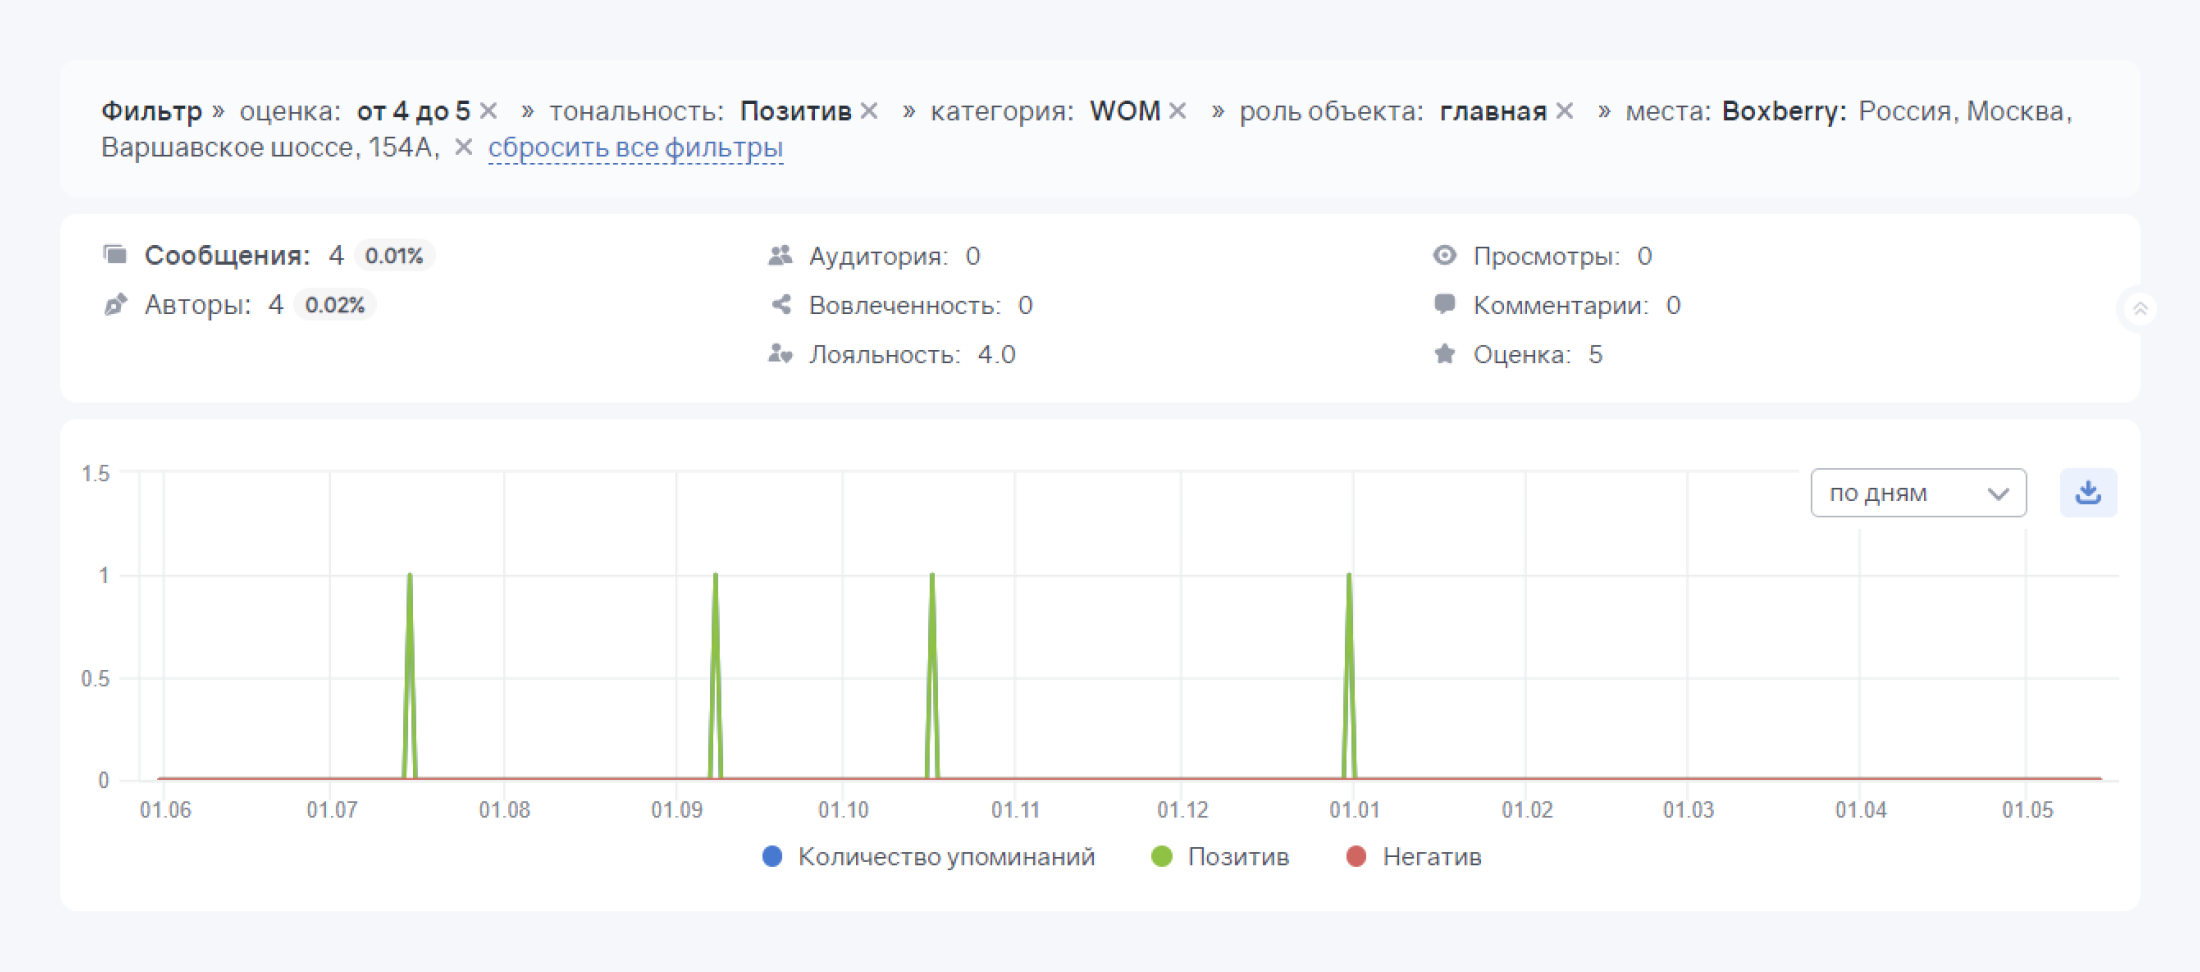Click the 0.01% messages share badge
Viewport: 2200px width, 972px height.
point(394,256)
